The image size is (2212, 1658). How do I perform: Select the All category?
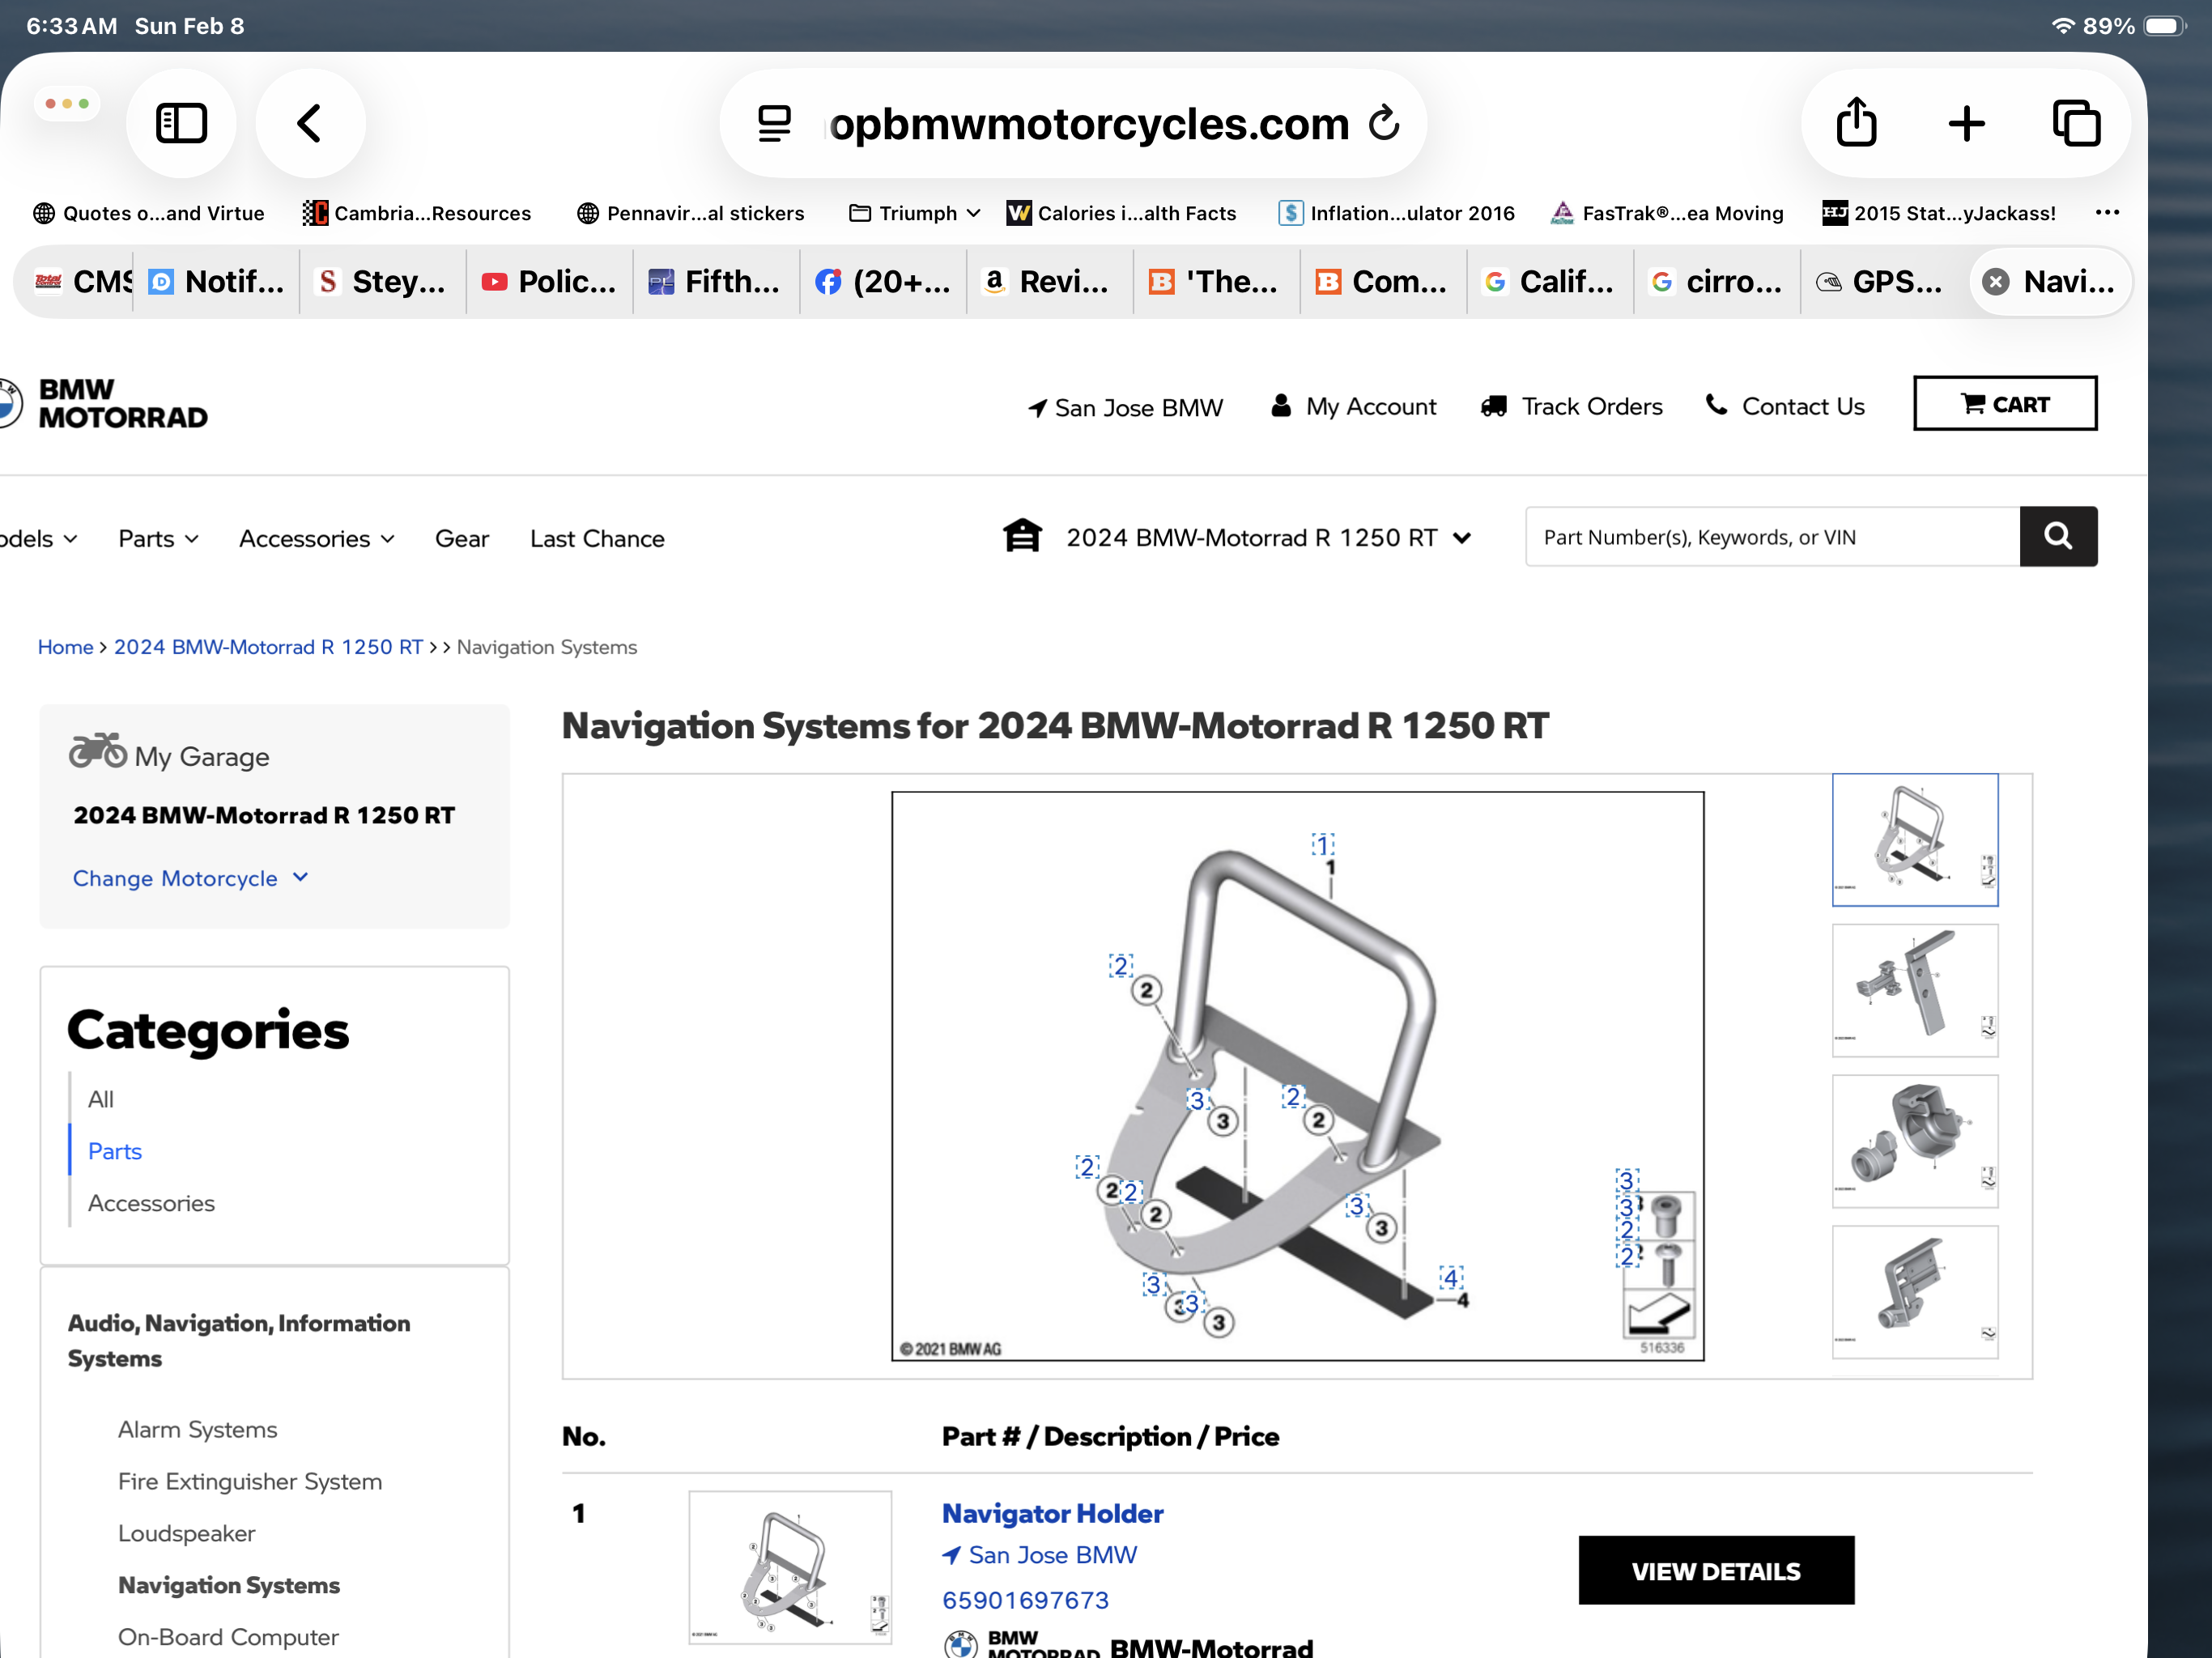(101, 1099)
